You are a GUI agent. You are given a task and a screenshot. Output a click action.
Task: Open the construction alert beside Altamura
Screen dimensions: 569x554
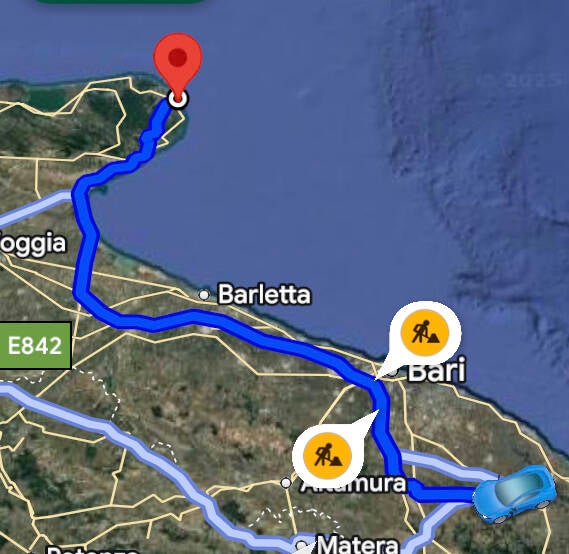click(x=327, y=456)
